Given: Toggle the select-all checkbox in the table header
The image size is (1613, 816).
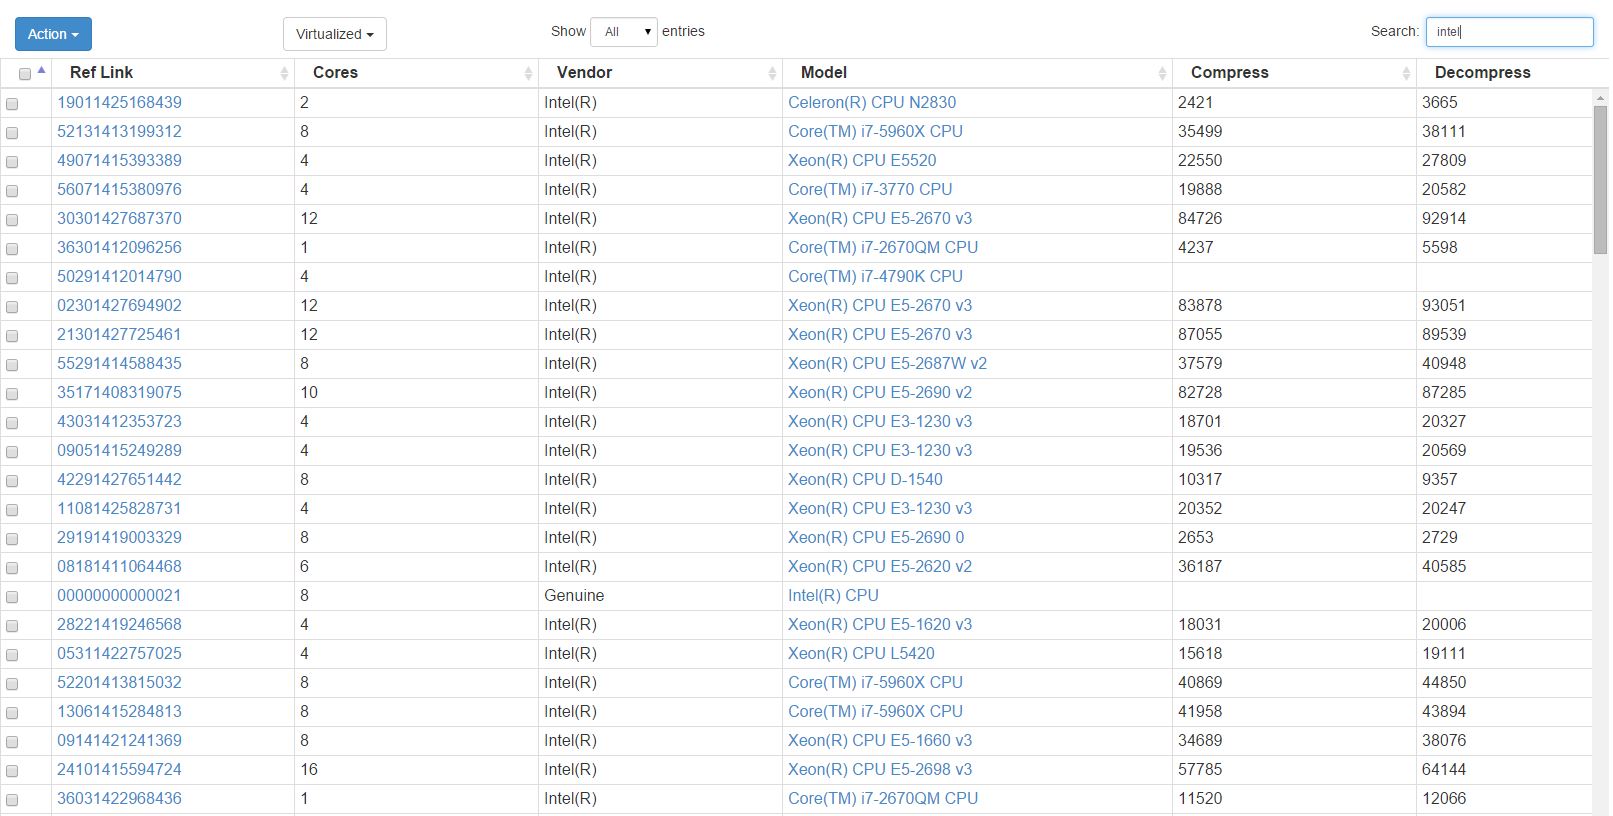Looking at the screenshot, I should pyautogui.click(x=25, y=74).
